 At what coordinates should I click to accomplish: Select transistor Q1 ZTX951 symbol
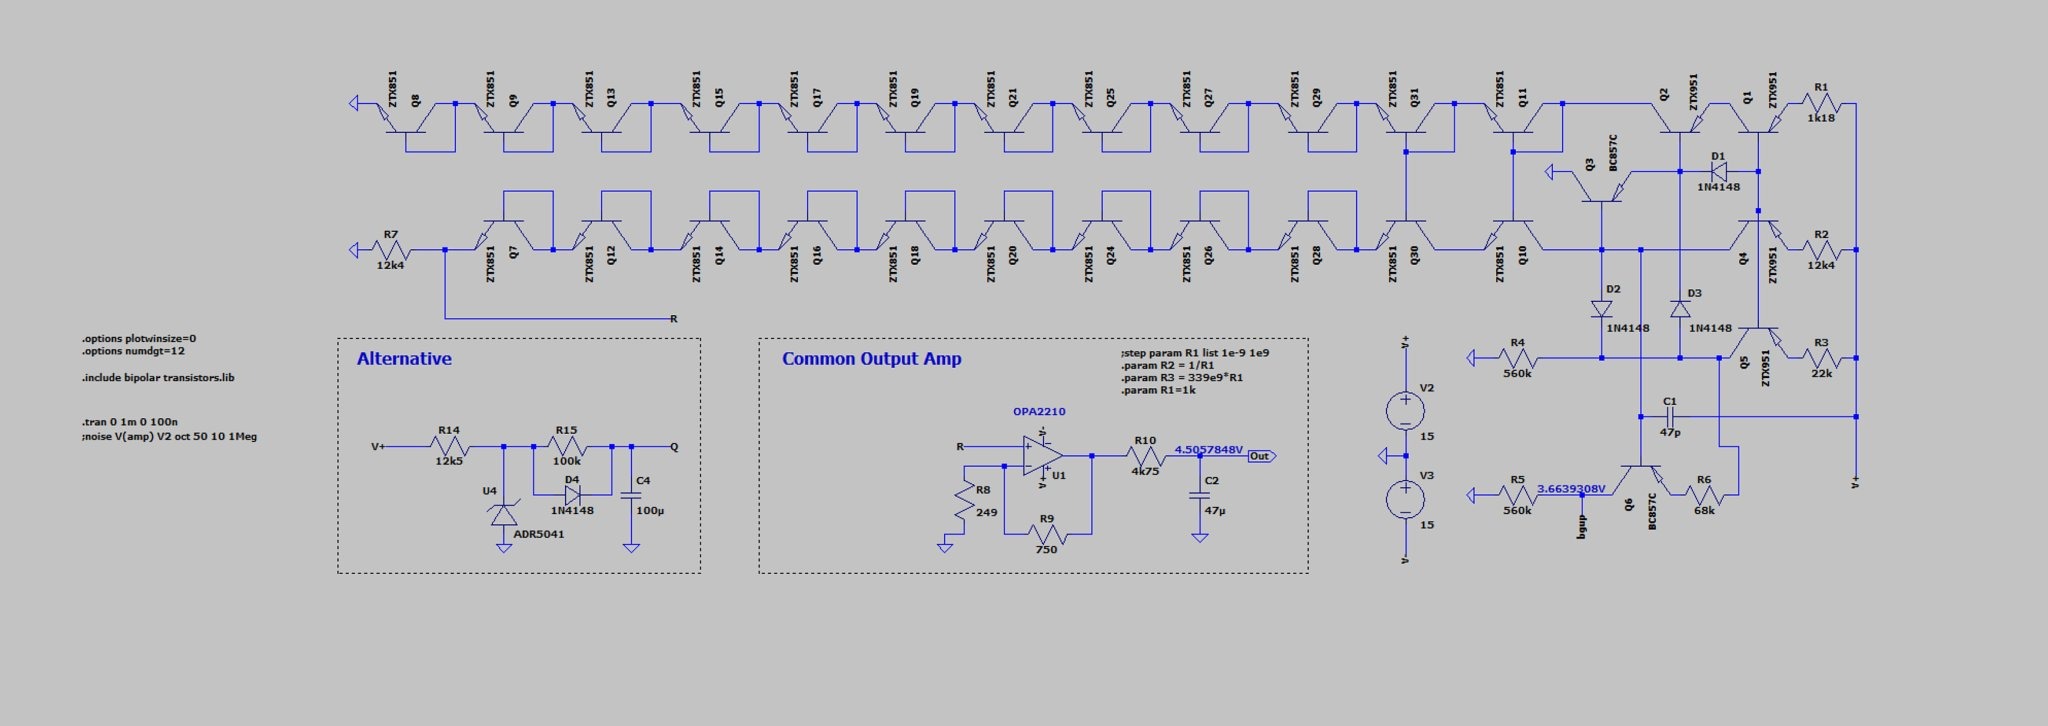tap(1758, 118)
